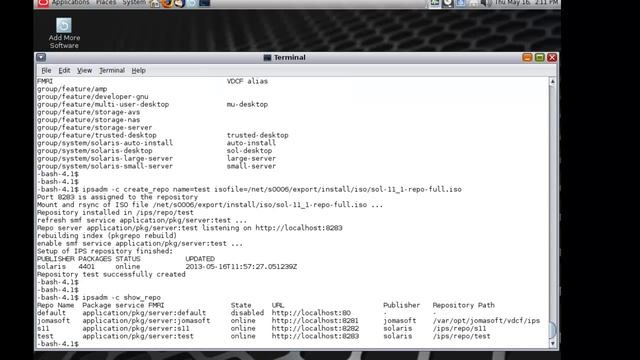
Task: Click the line 'Setup of IPS repository finished:'
Action: tap(105, 251)
